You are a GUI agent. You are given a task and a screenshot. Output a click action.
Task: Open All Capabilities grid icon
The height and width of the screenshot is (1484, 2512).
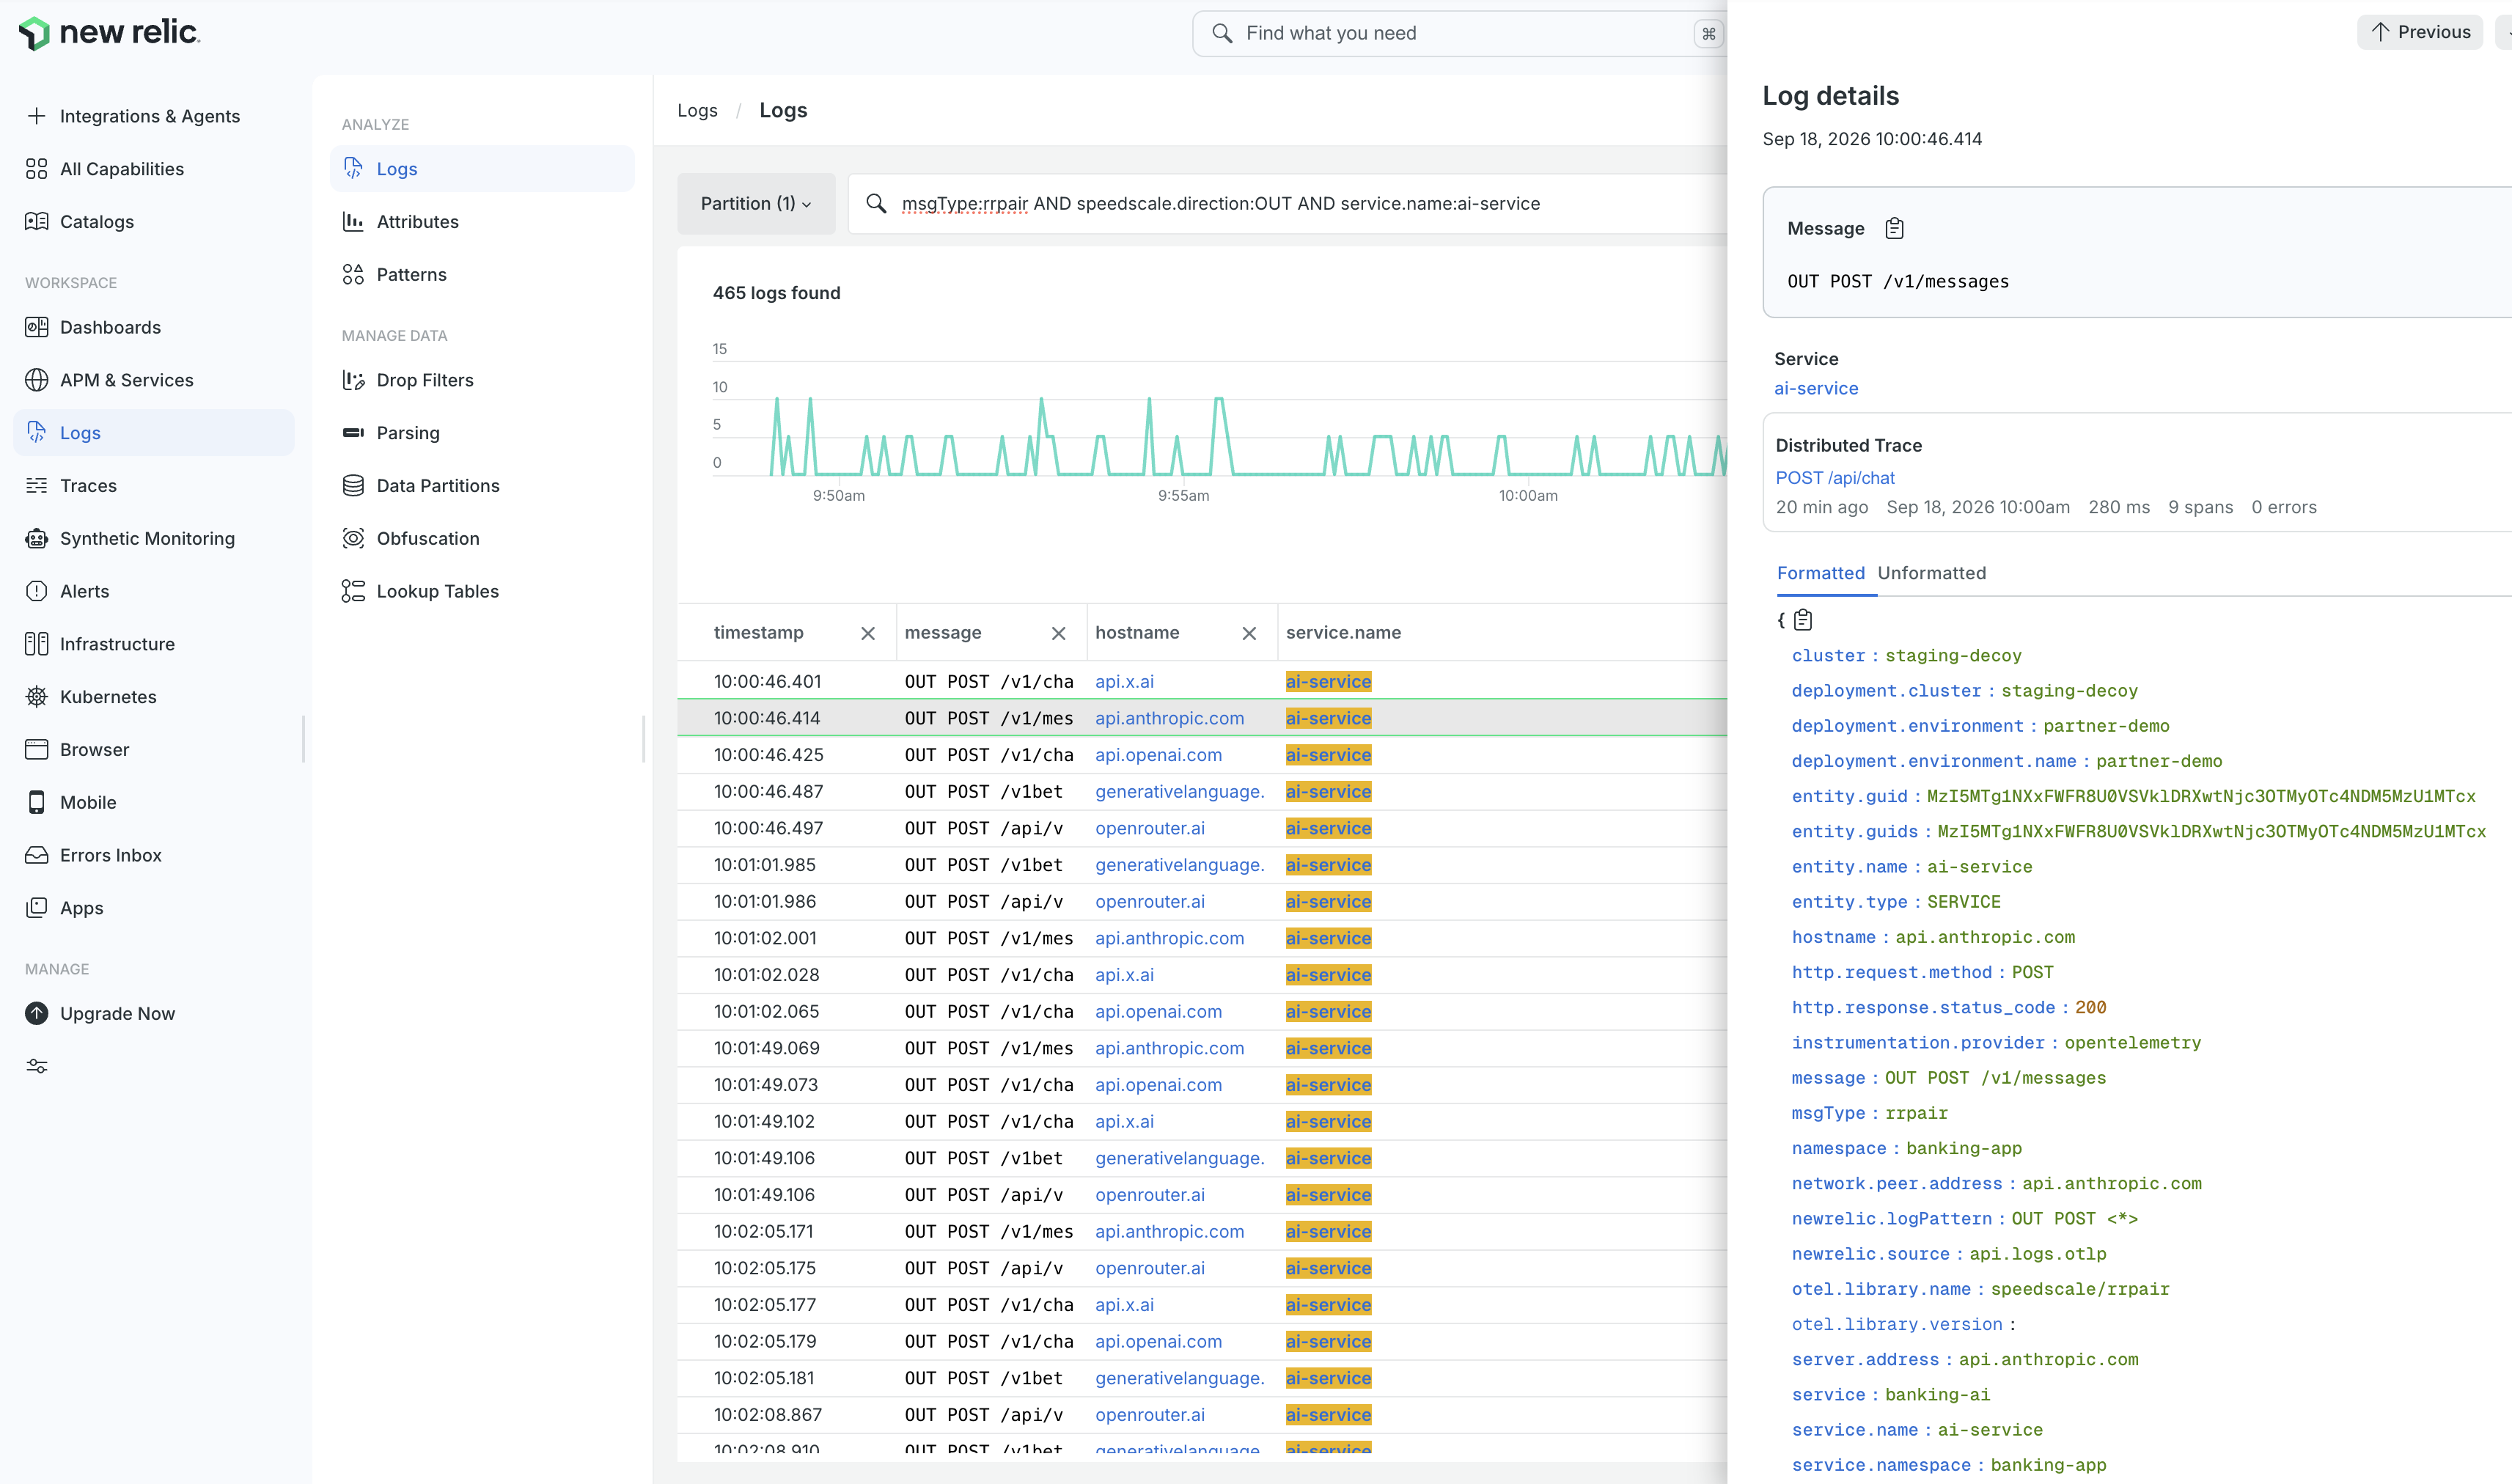[x=37, y=169]
